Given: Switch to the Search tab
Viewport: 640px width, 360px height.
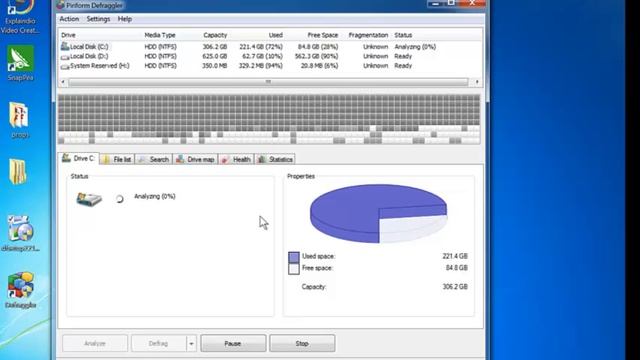Looking at the screenshot, I should pos(154,159).
